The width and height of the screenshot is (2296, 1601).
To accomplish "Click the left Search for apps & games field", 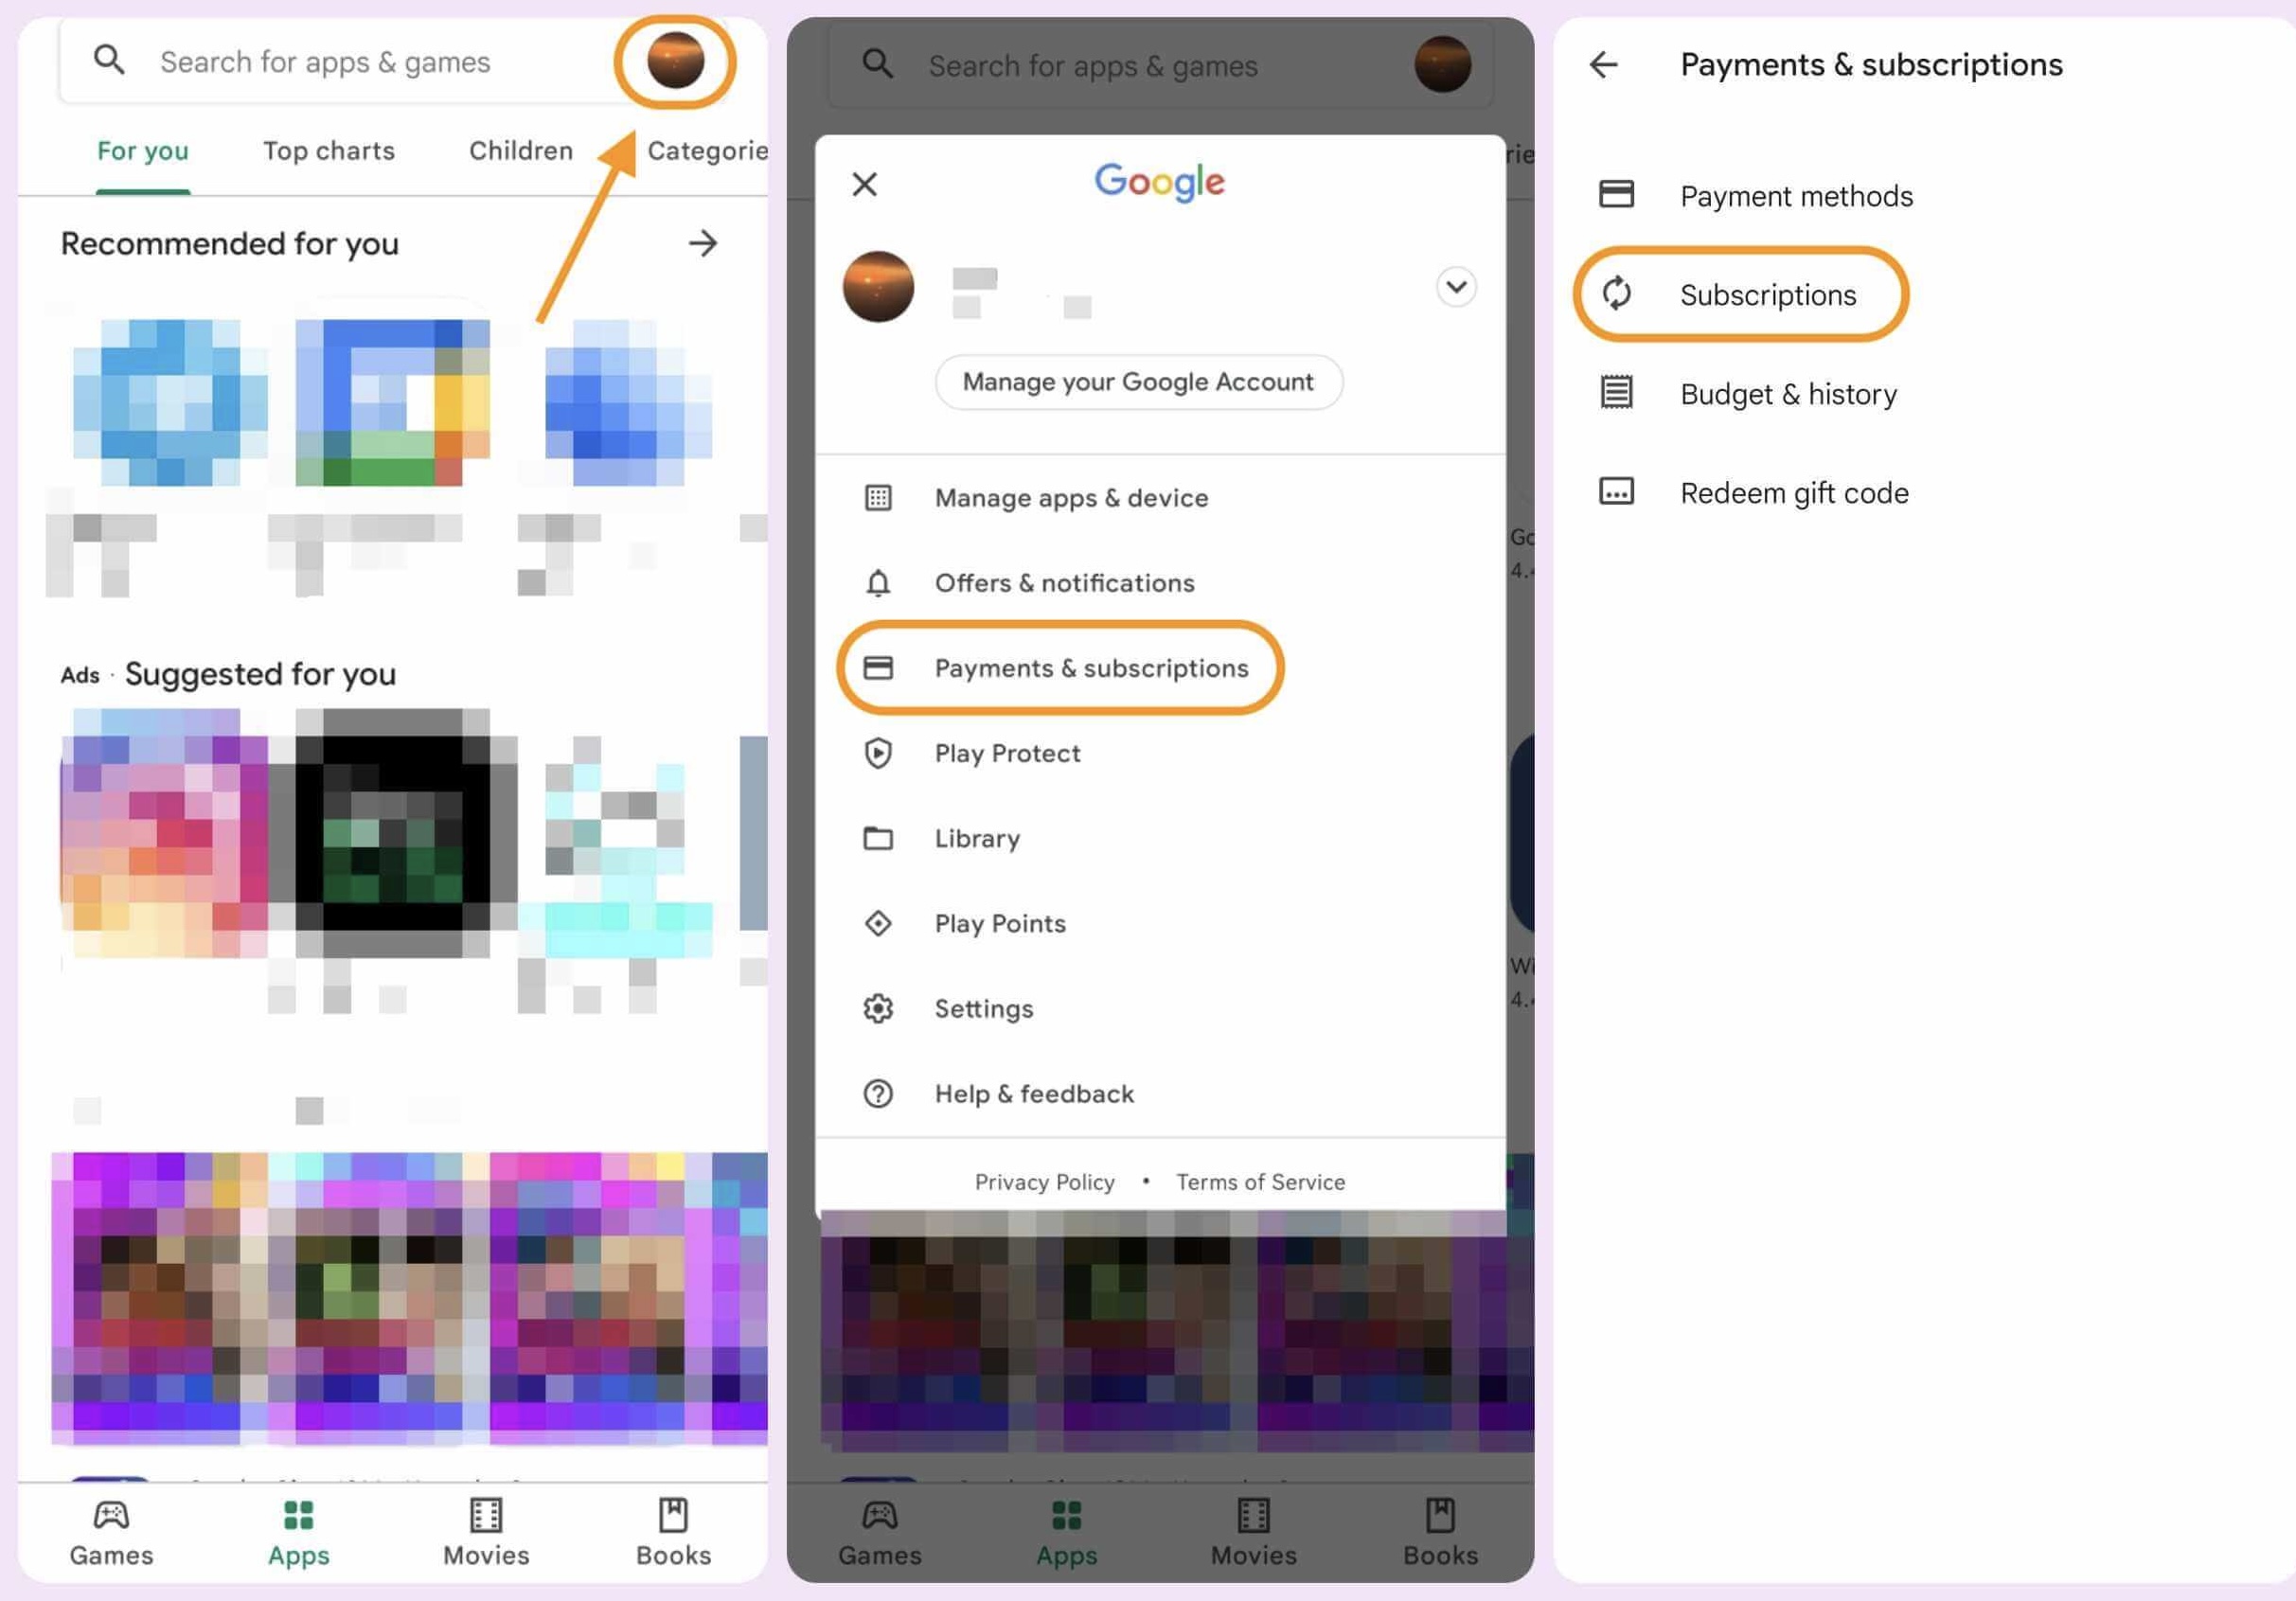I will click(325, 62).
